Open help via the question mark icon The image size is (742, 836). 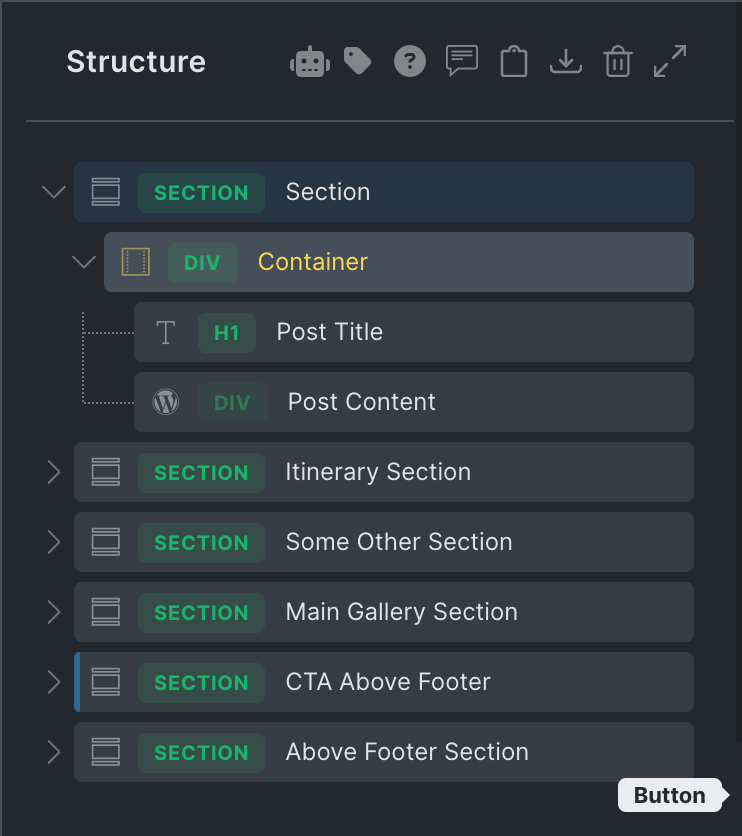tap(409, 62)
